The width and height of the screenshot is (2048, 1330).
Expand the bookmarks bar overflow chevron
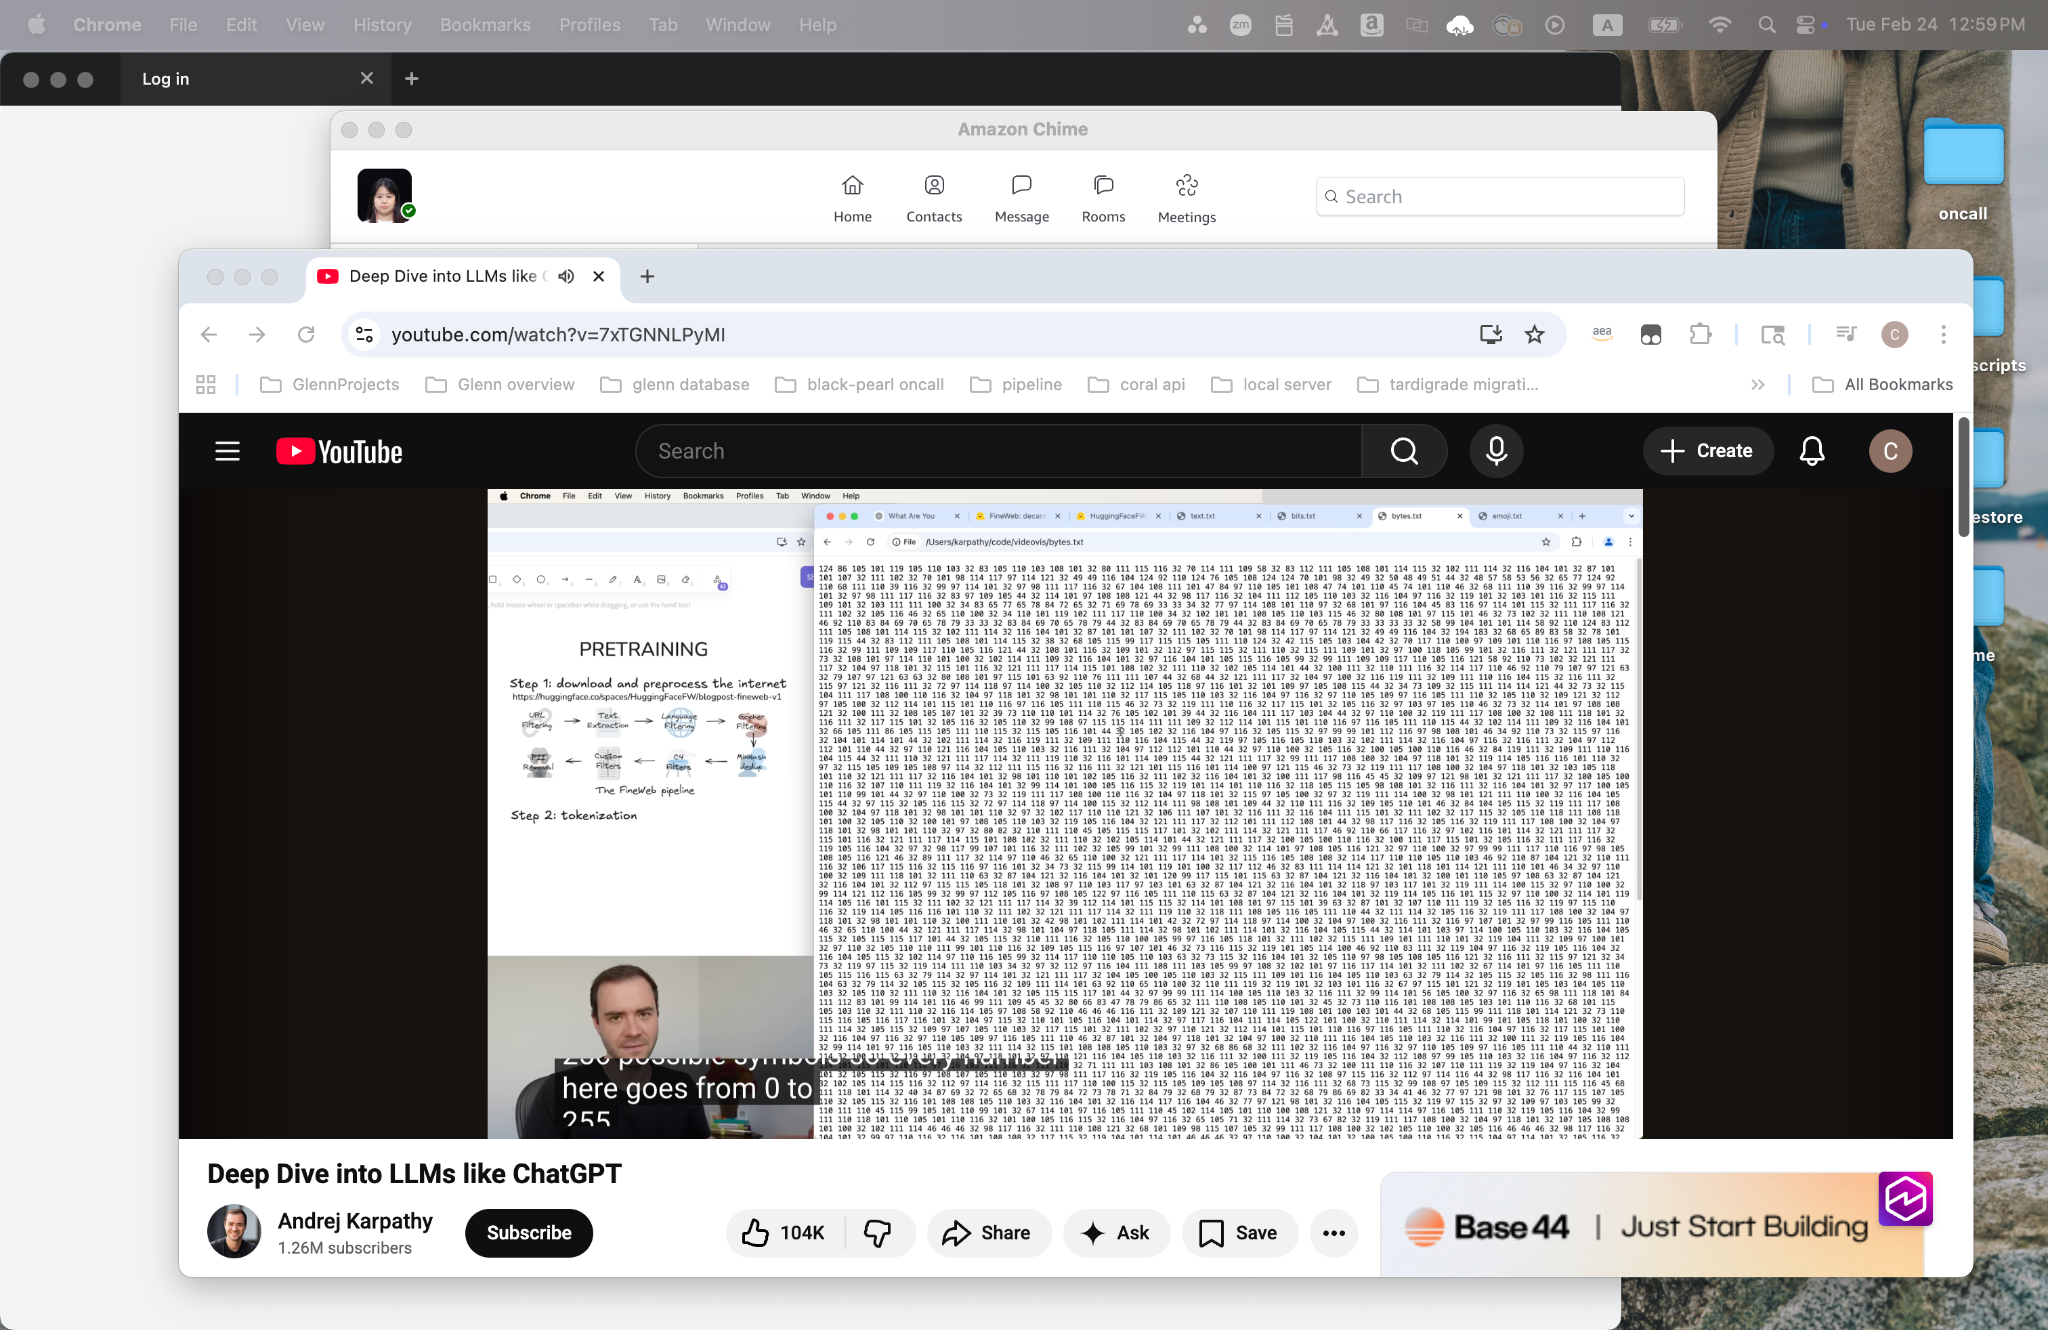[x=1758, y=384]
